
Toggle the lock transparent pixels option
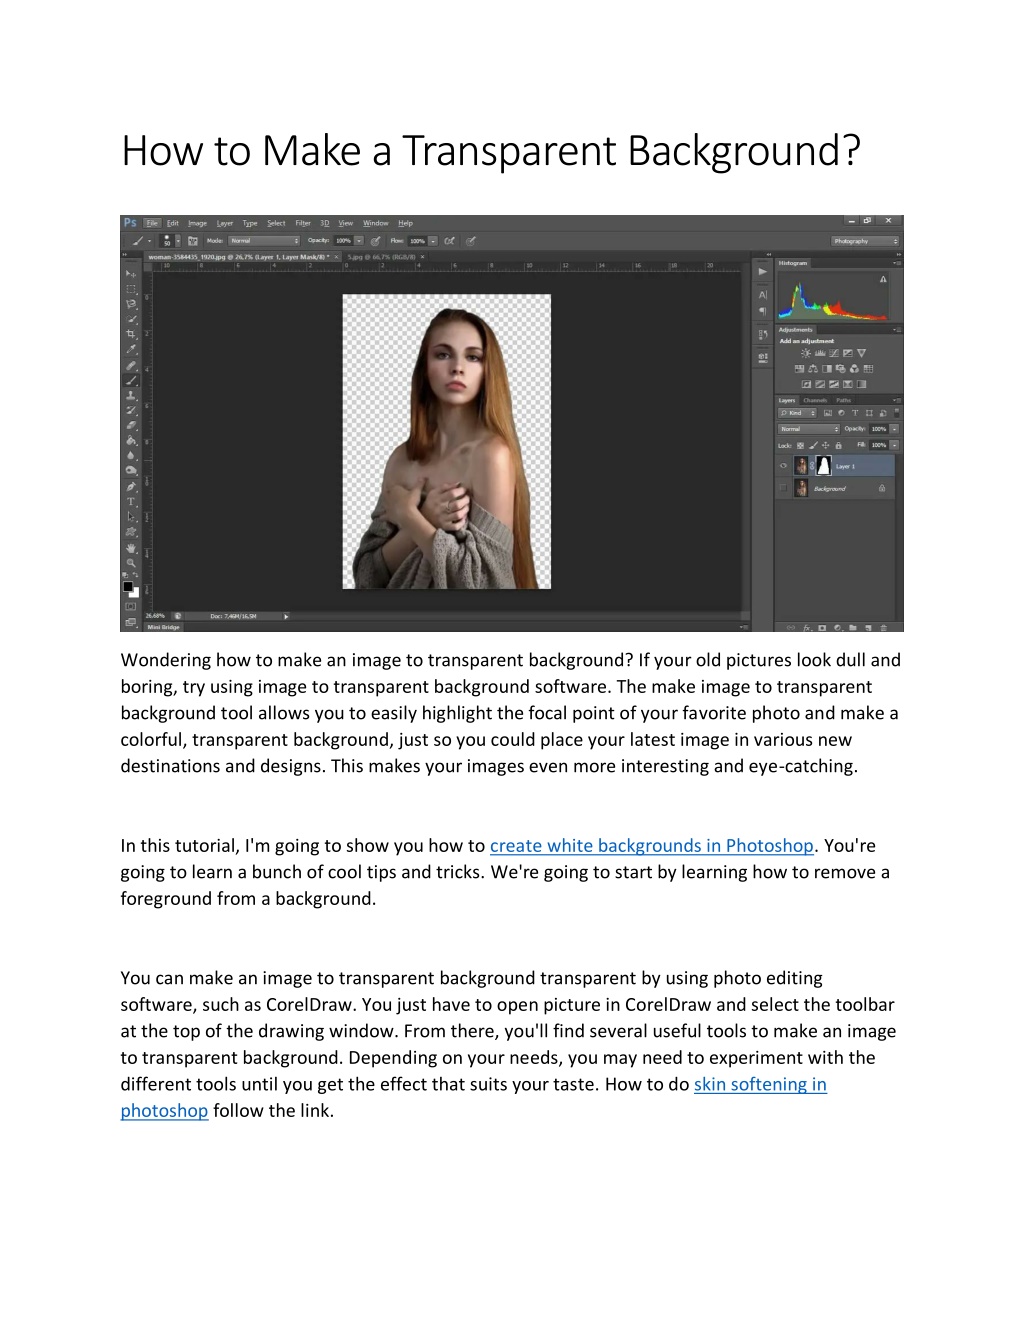[800, 446]
